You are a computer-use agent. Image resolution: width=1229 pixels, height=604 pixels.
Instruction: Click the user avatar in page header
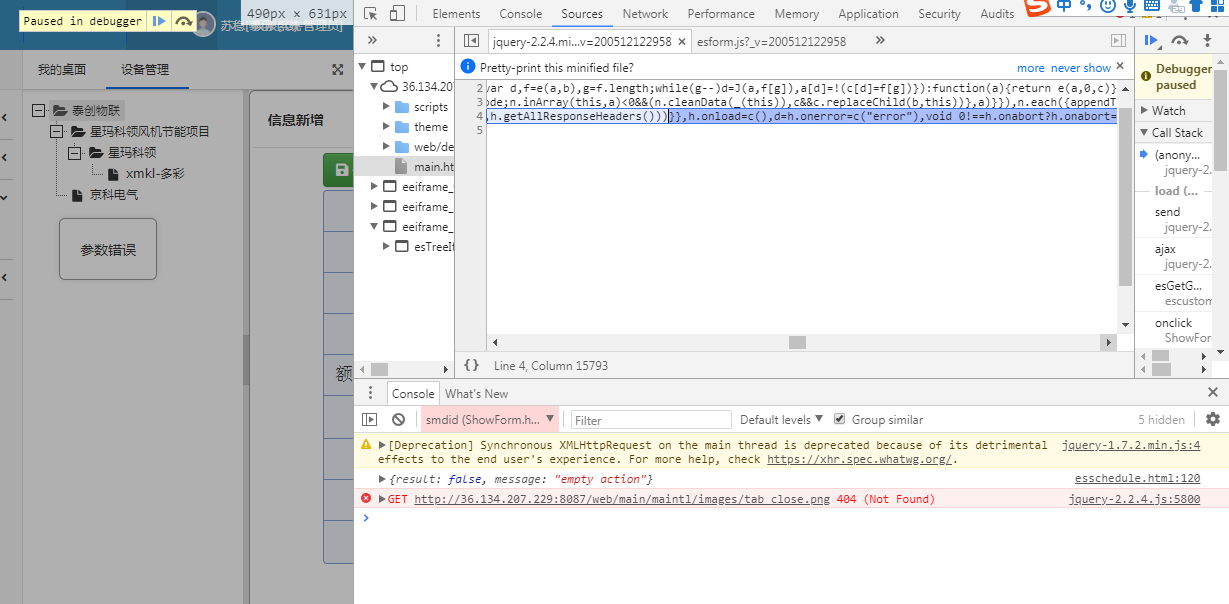point(204,24)
